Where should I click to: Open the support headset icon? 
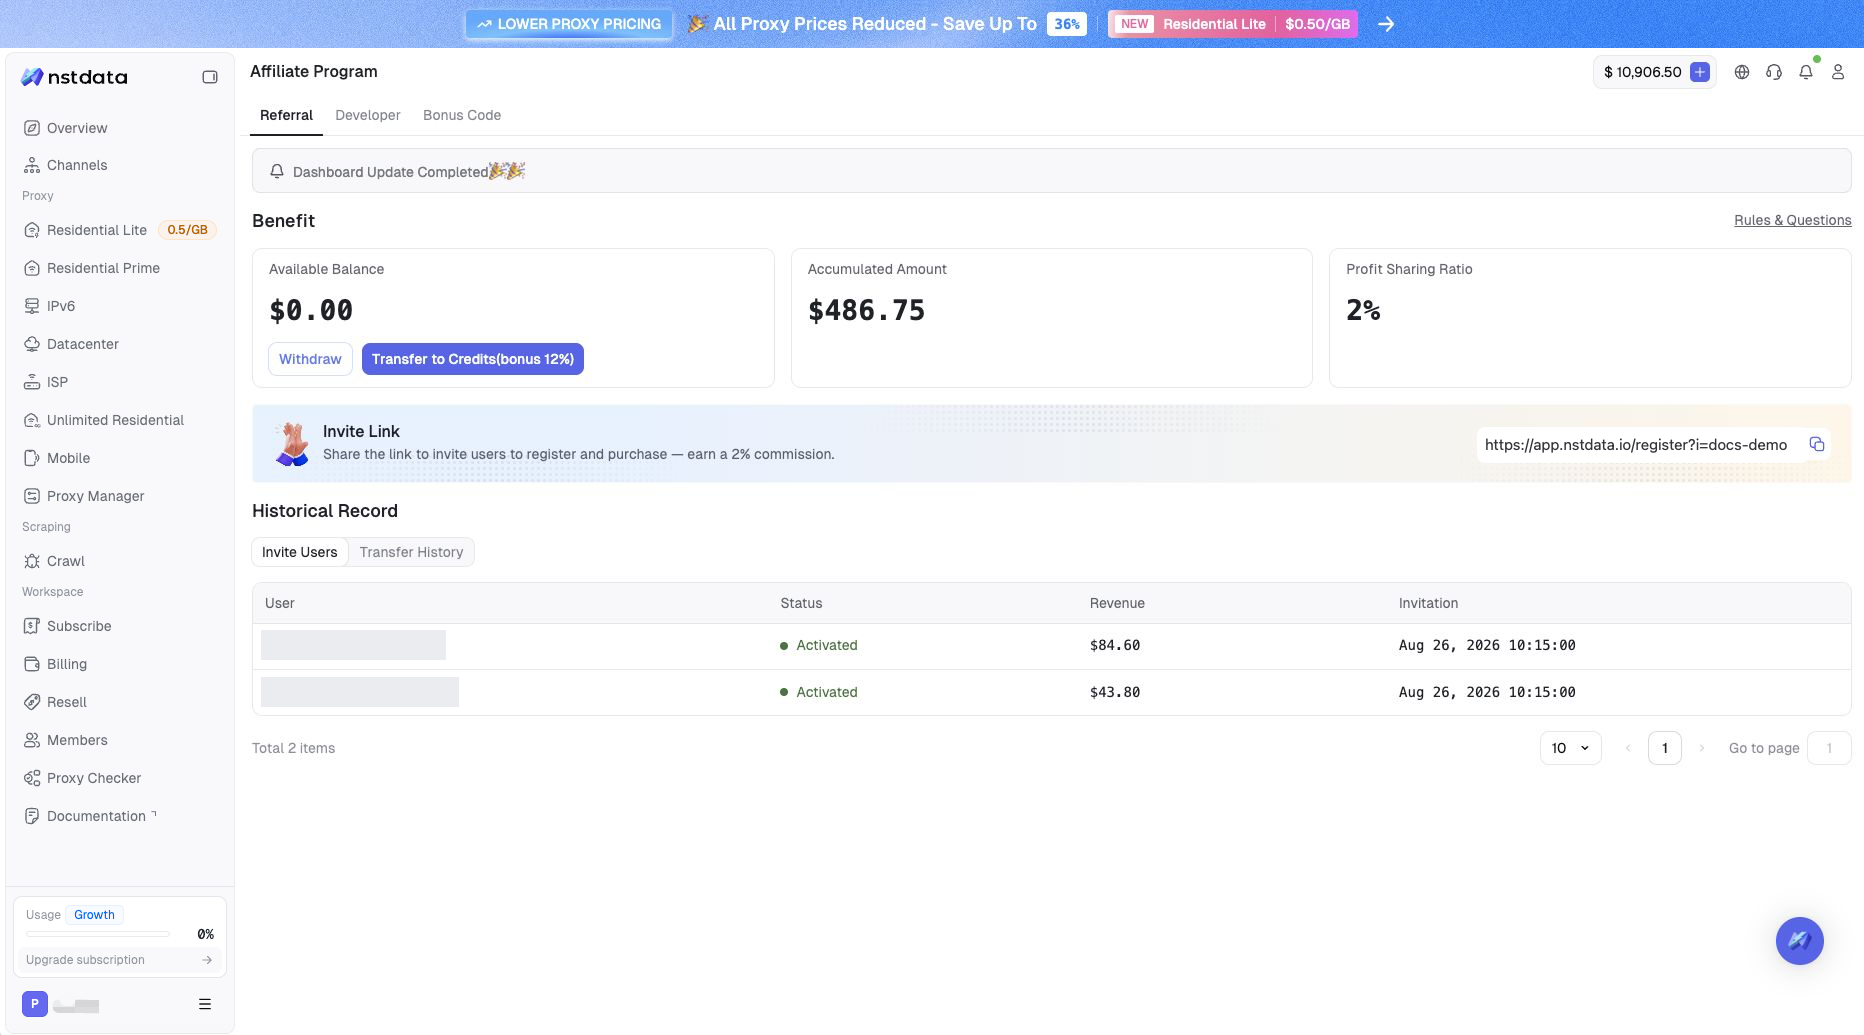tap(1774, 72)
